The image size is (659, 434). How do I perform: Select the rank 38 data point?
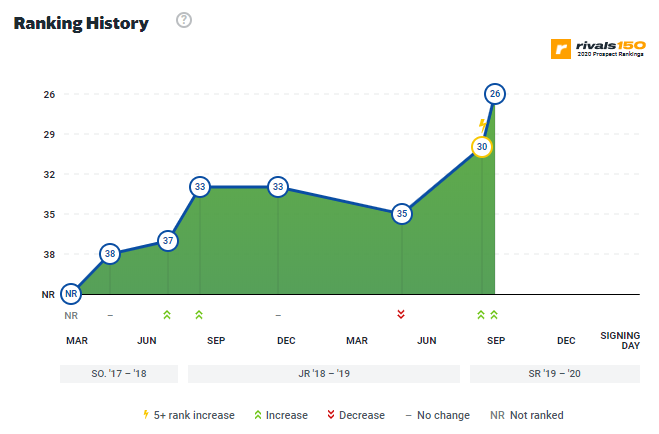[x=110, y=254]
